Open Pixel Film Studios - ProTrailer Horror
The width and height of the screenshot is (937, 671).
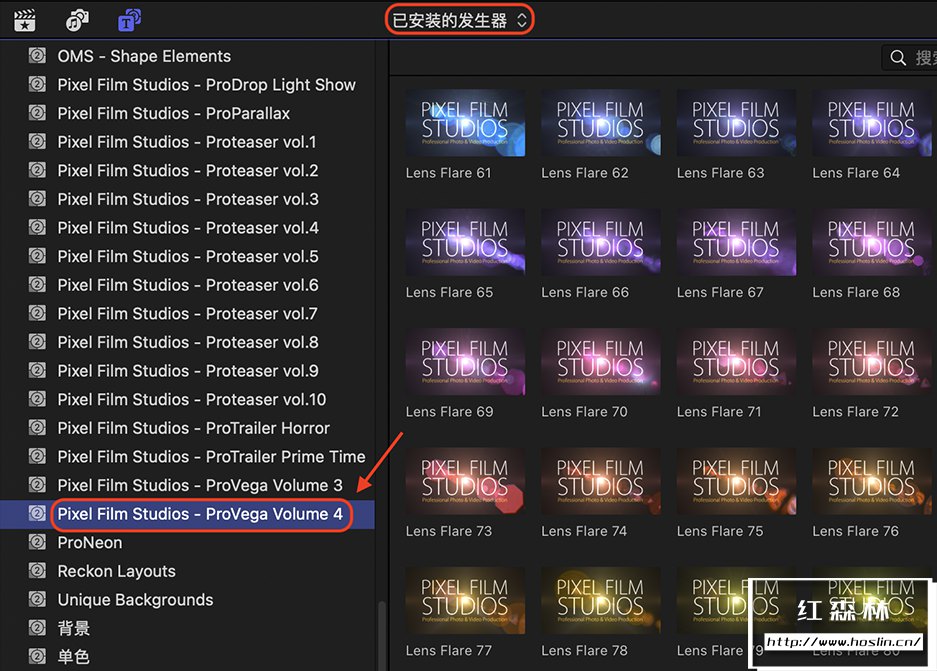point(194,428)
